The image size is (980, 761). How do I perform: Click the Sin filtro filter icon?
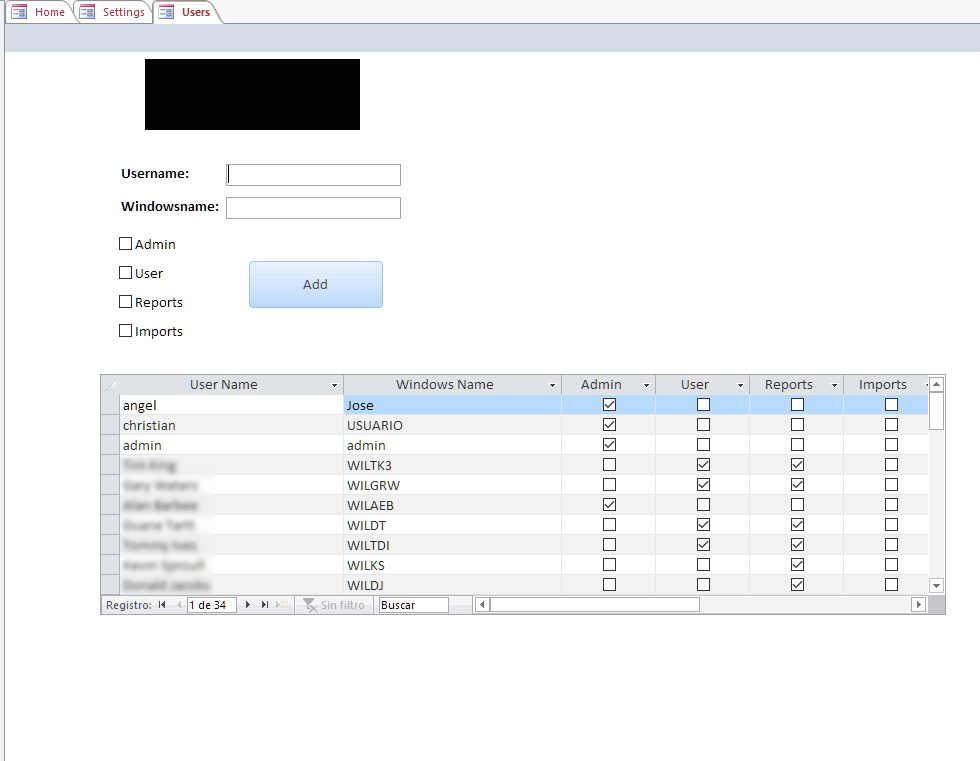[310, 605]
